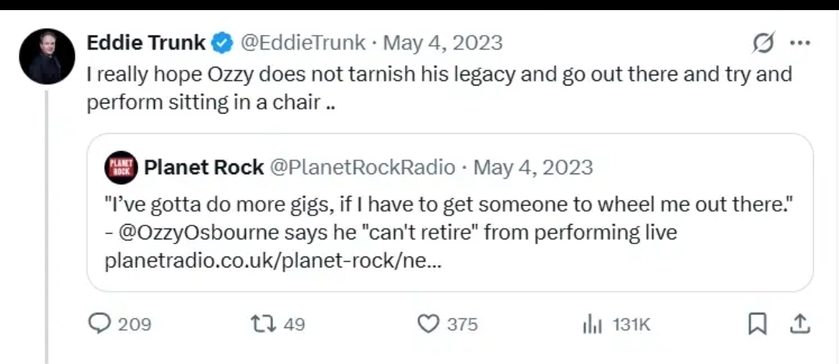
Task: Like the tweet with heart icon
Action: tap(428, 324)
